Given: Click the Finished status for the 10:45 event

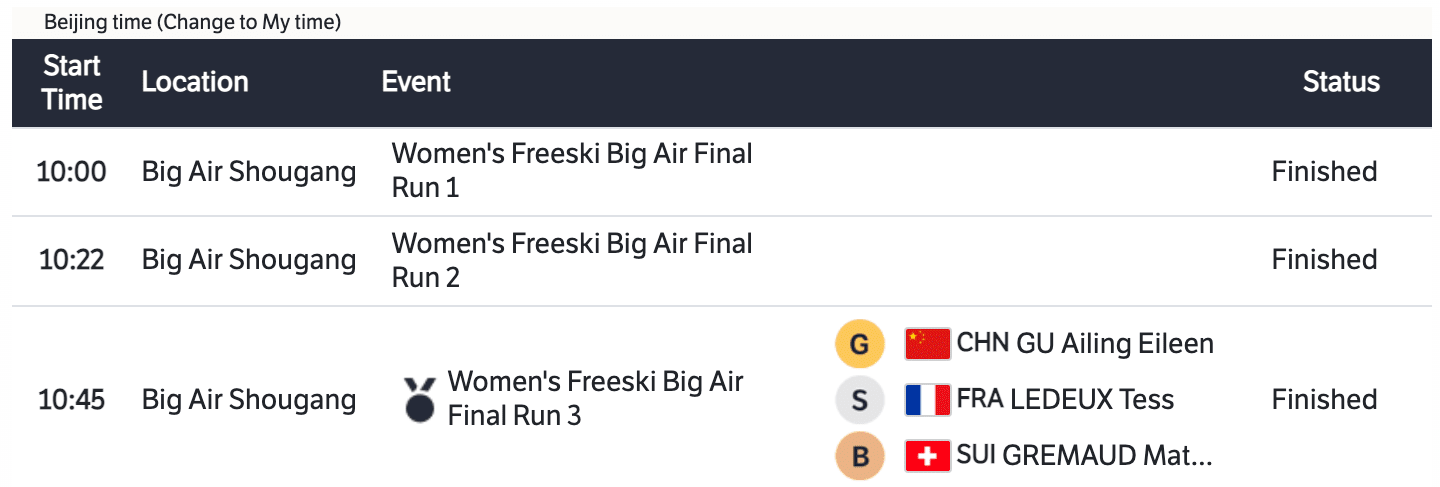Looking at the screenshot, I should pos(1324,400).
